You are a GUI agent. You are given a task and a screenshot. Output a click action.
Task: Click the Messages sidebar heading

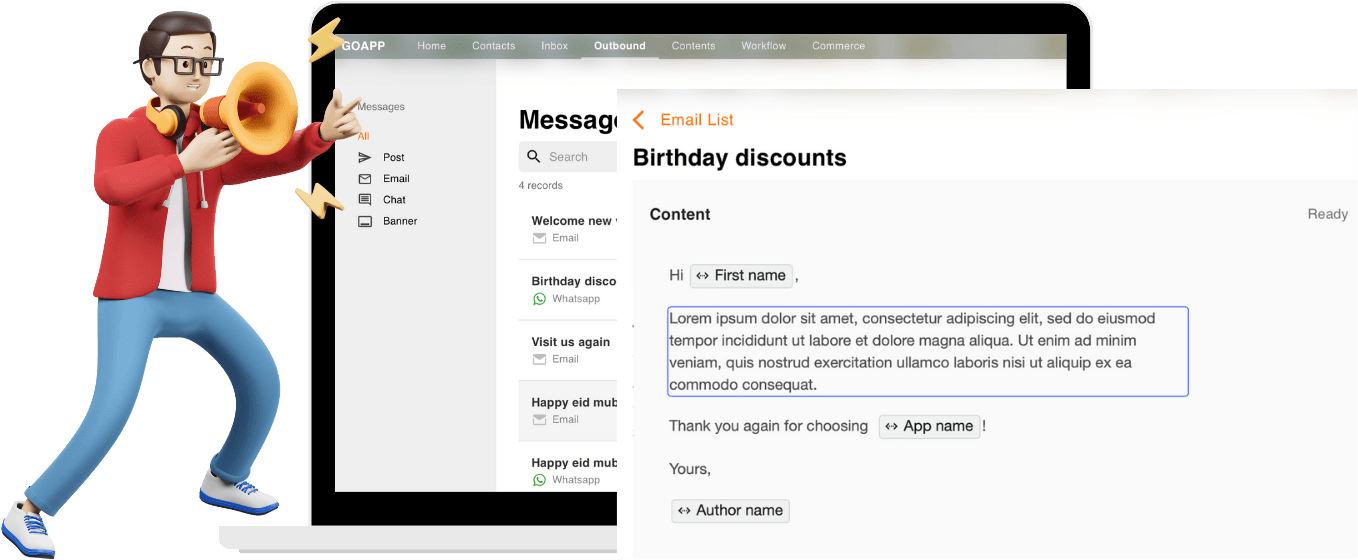tap(381, 107)
